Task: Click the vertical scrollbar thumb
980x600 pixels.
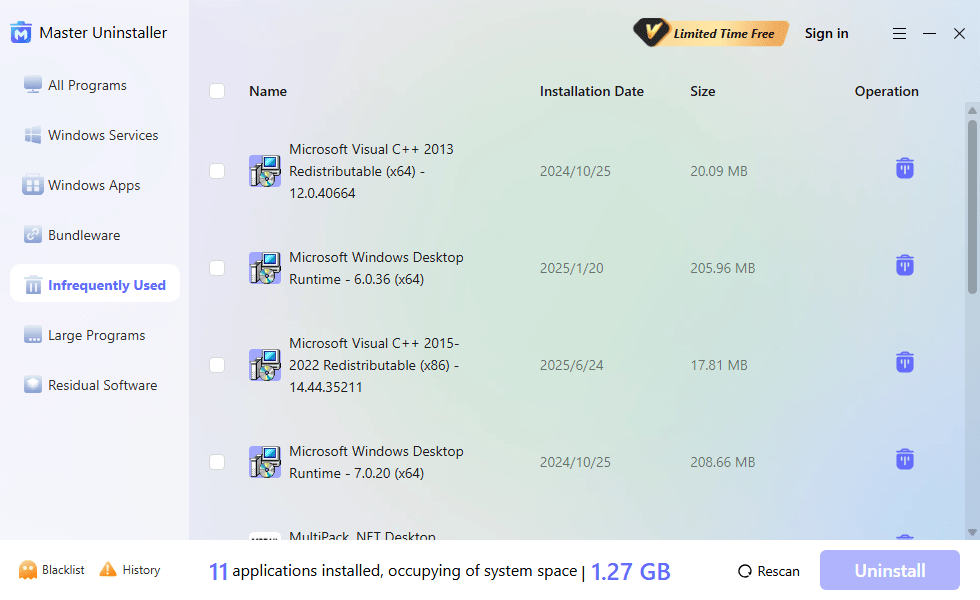Action: click(972, 206)
